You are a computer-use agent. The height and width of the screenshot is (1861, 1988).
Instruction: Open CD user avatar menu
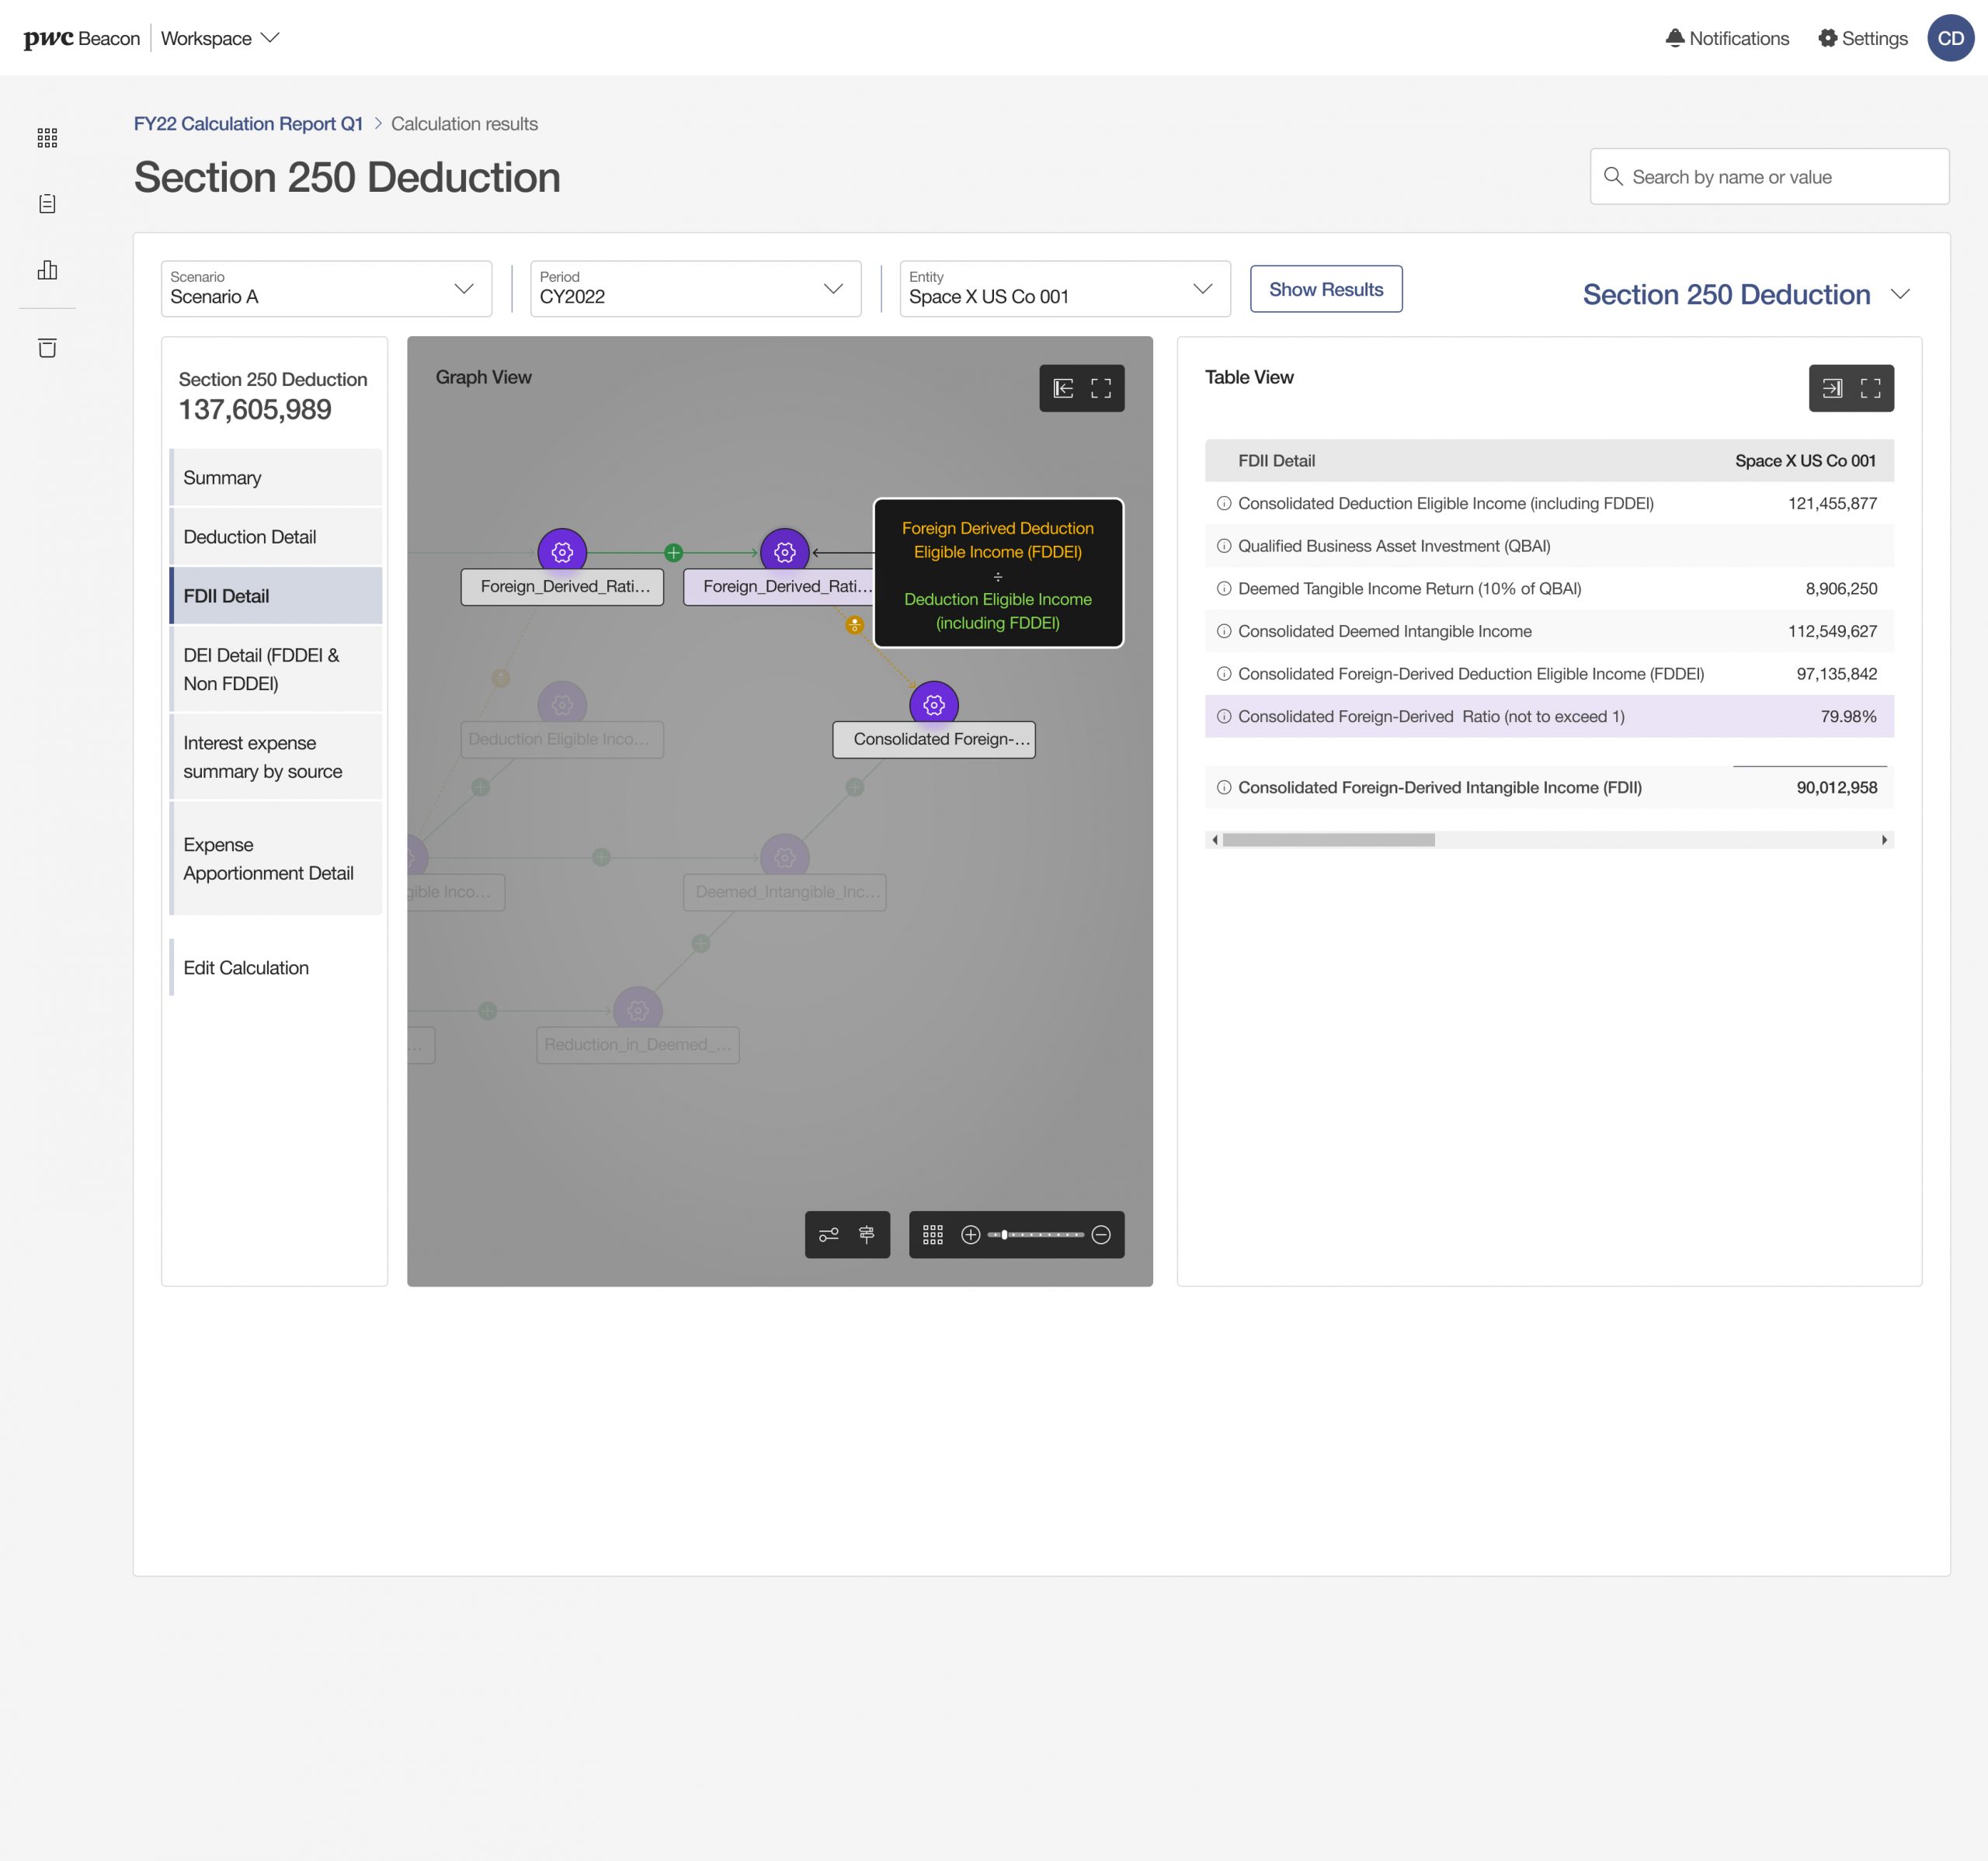pyautogui.click(x=1950, y=38)
